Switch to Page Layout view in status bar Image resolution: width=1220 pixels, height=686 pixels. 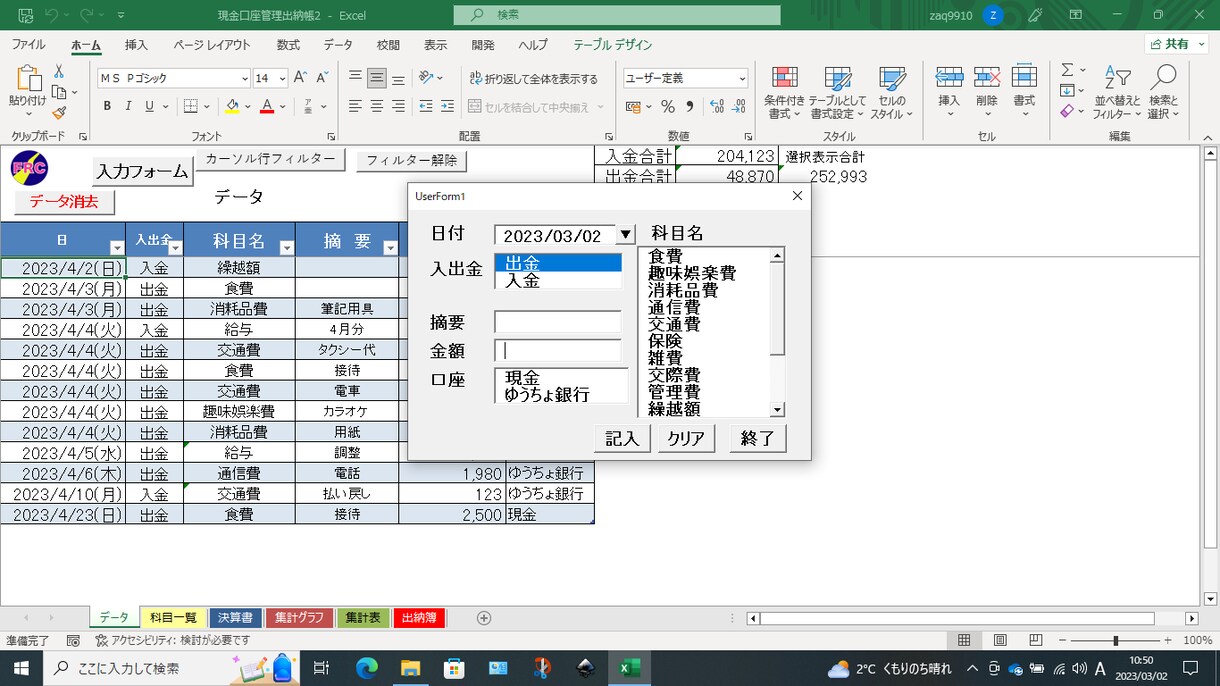click(x=1000, y=640)
